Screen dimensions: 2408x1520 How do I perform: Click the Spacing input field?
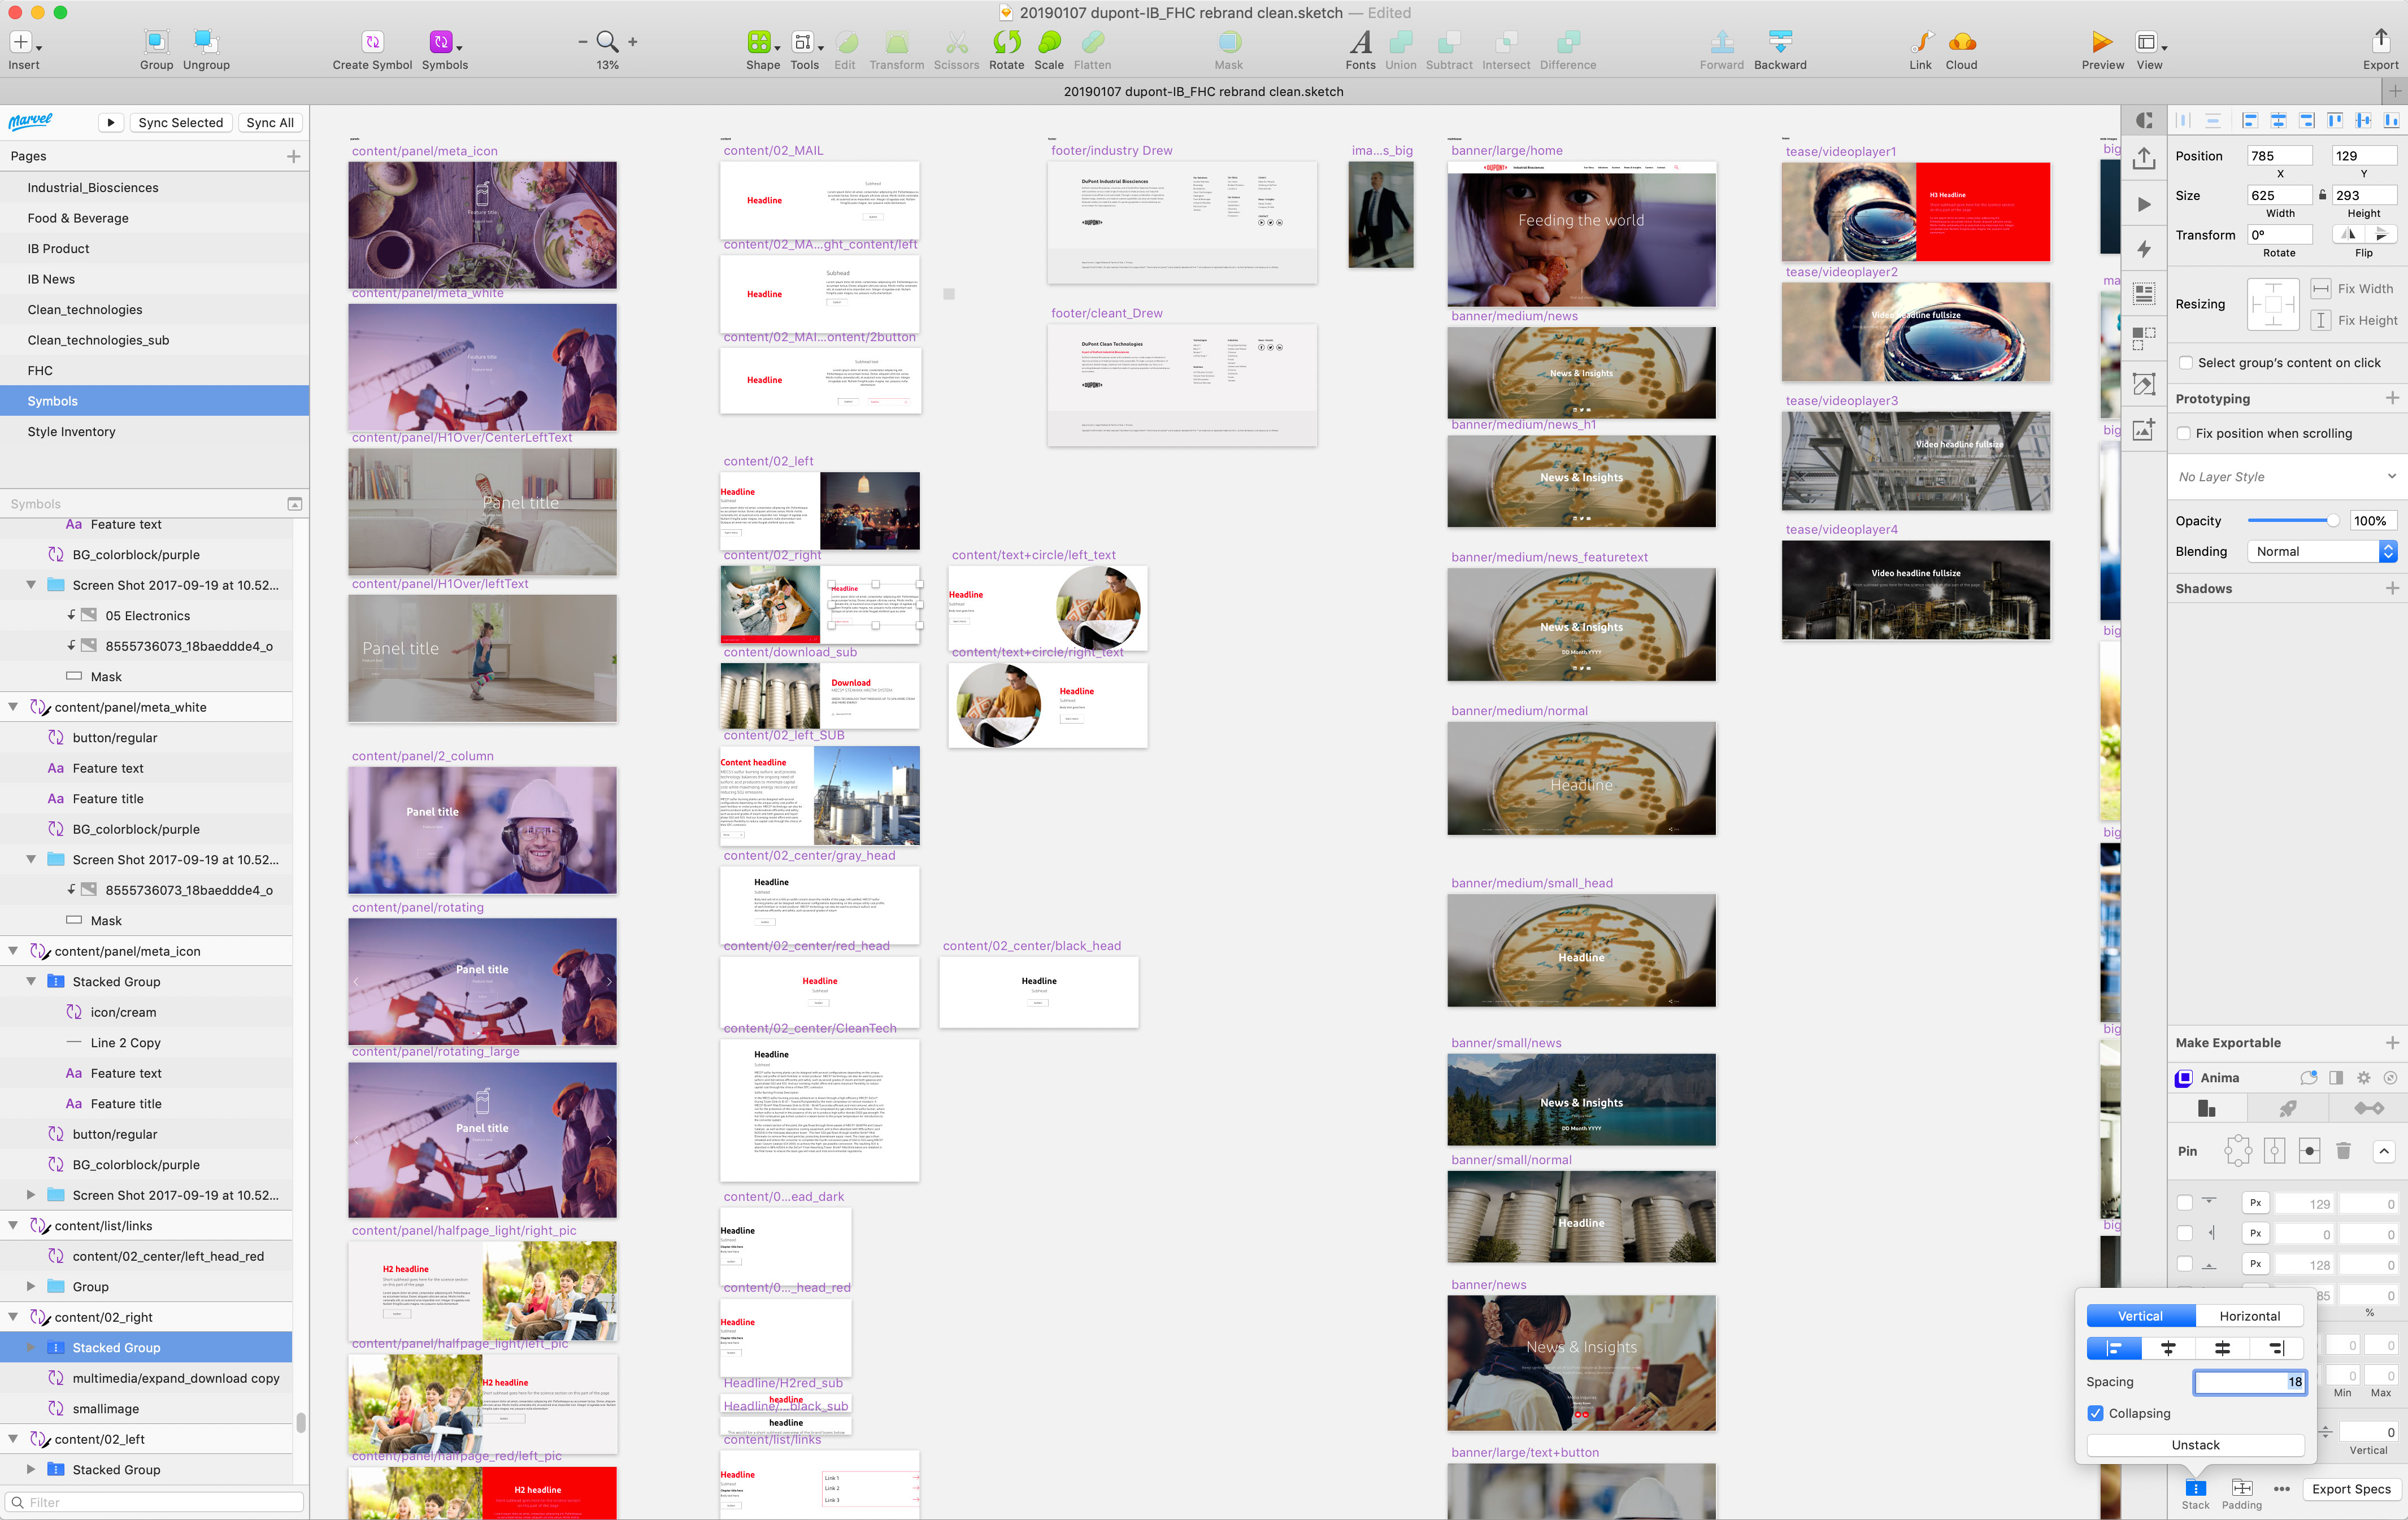pyautogui.click(x=2249, y=1382)
